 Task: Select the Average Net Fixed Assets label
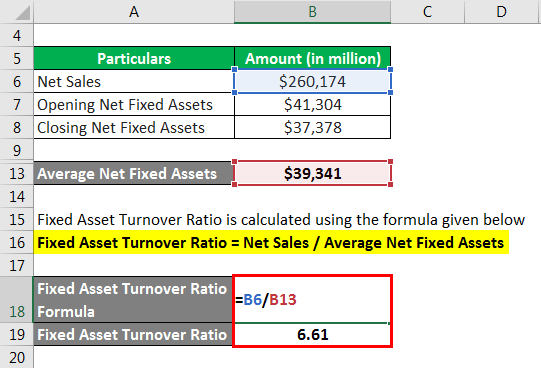click(x=133, y=173)
